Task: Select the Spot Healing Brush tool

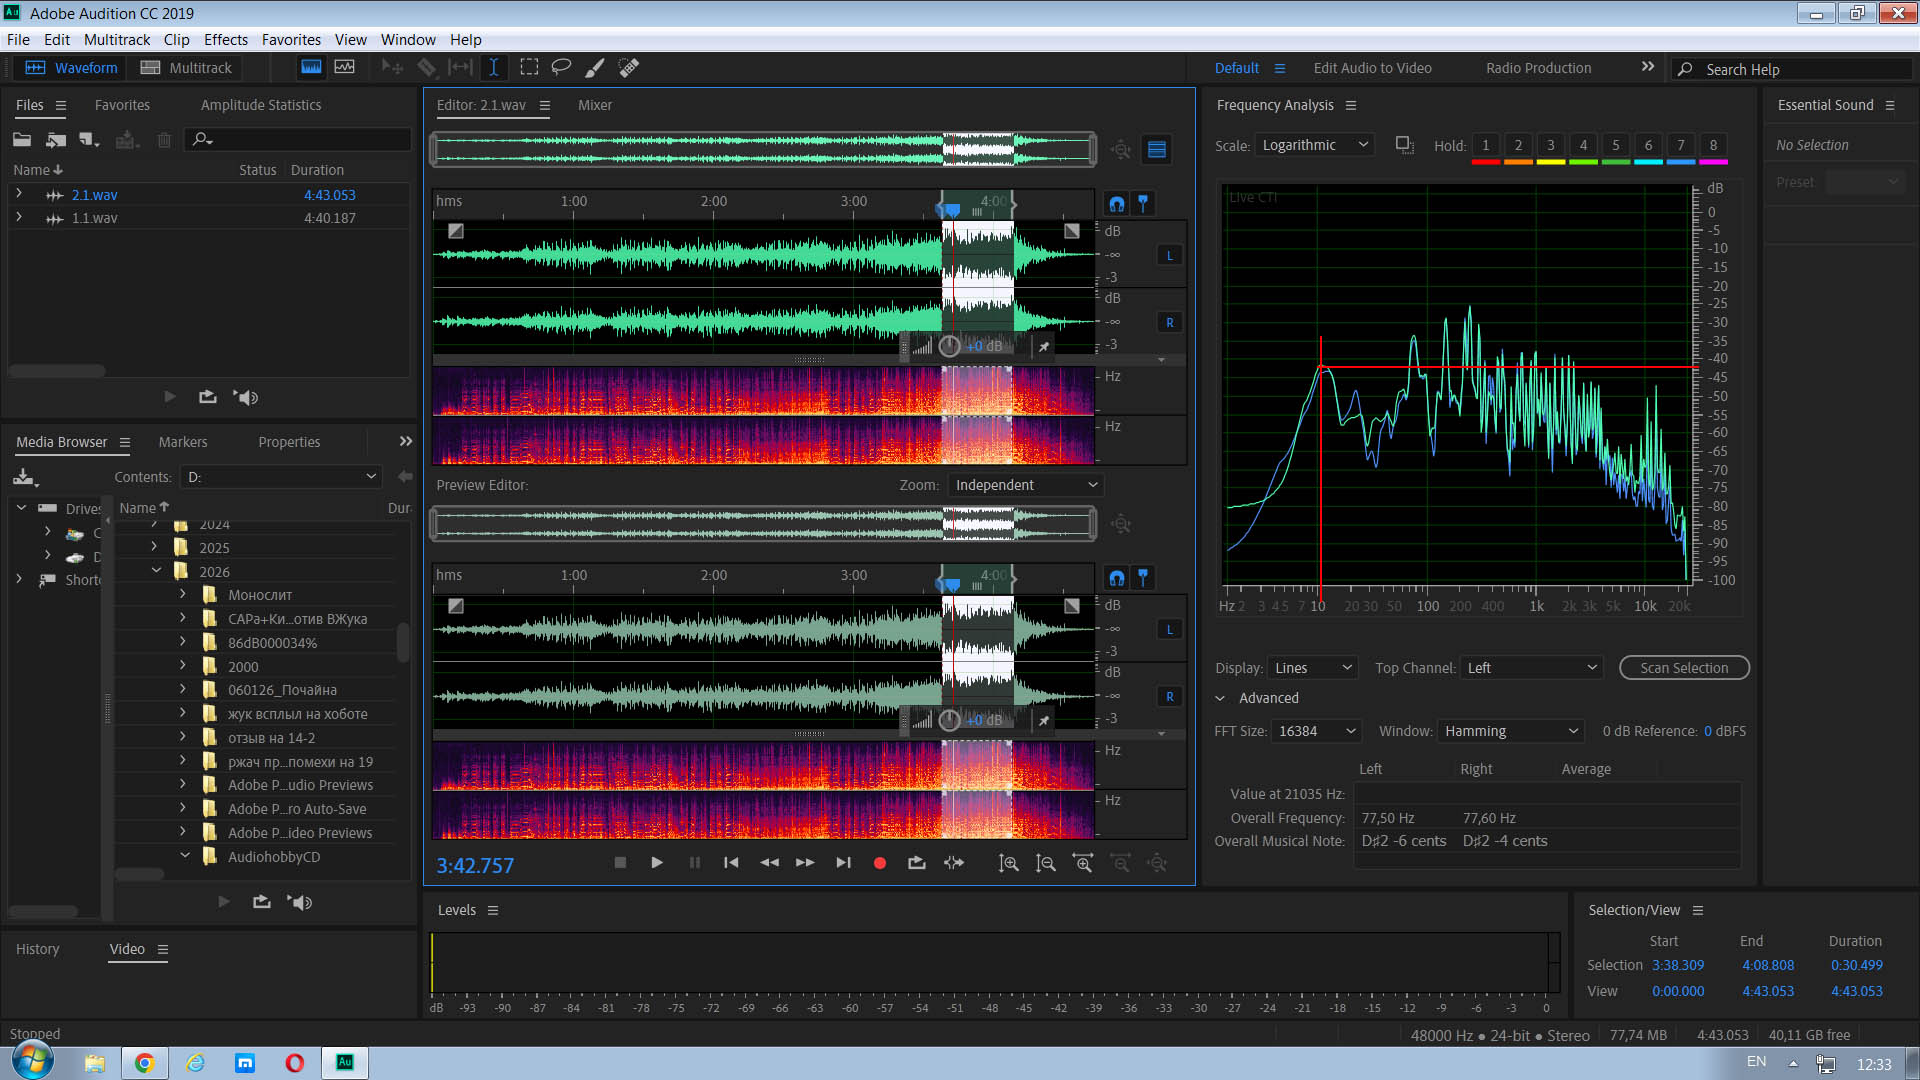Action: pos(628,67)
